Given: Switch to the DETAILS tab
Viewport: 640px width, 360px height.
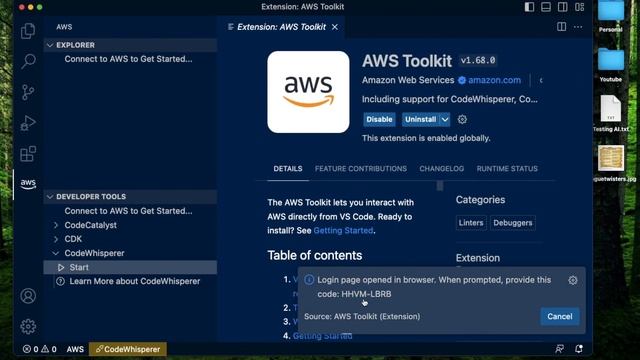Looking at the screenshot, I should pyautogui.click(x=288, y=169).
